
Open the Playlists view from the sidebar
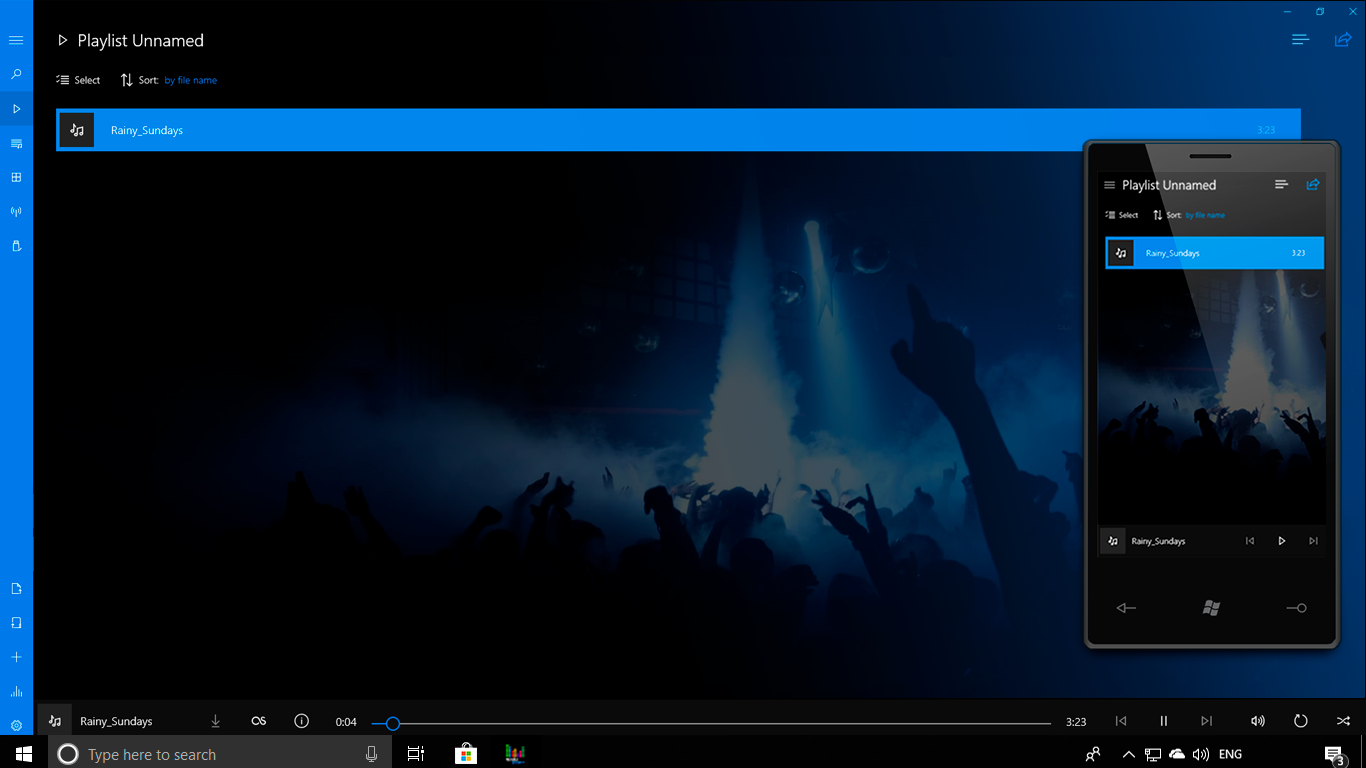point(15,143)
